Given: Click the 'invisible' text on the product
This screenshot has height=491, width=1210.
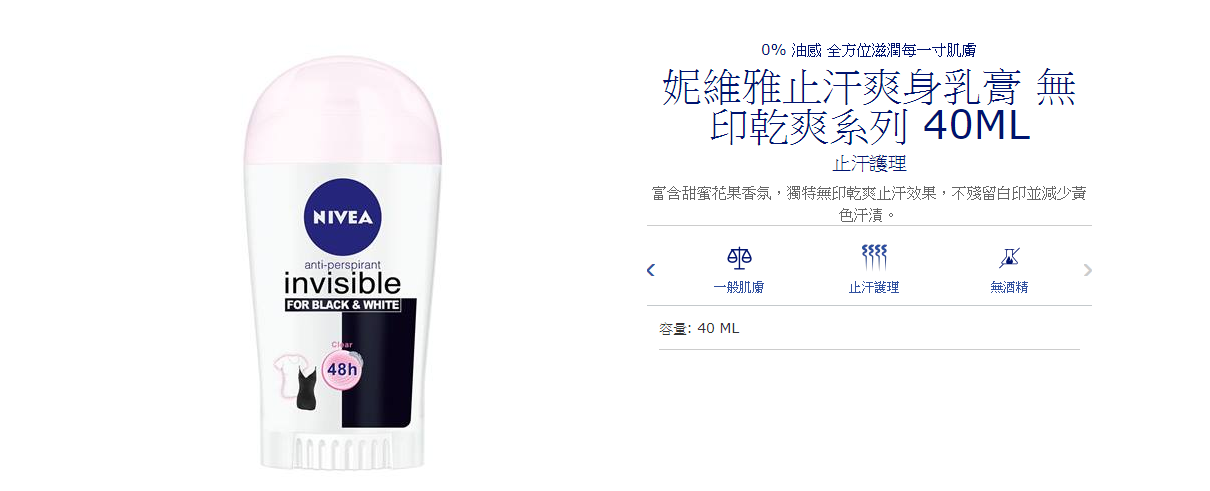Looking at the screenshot, I should (342, 283).
